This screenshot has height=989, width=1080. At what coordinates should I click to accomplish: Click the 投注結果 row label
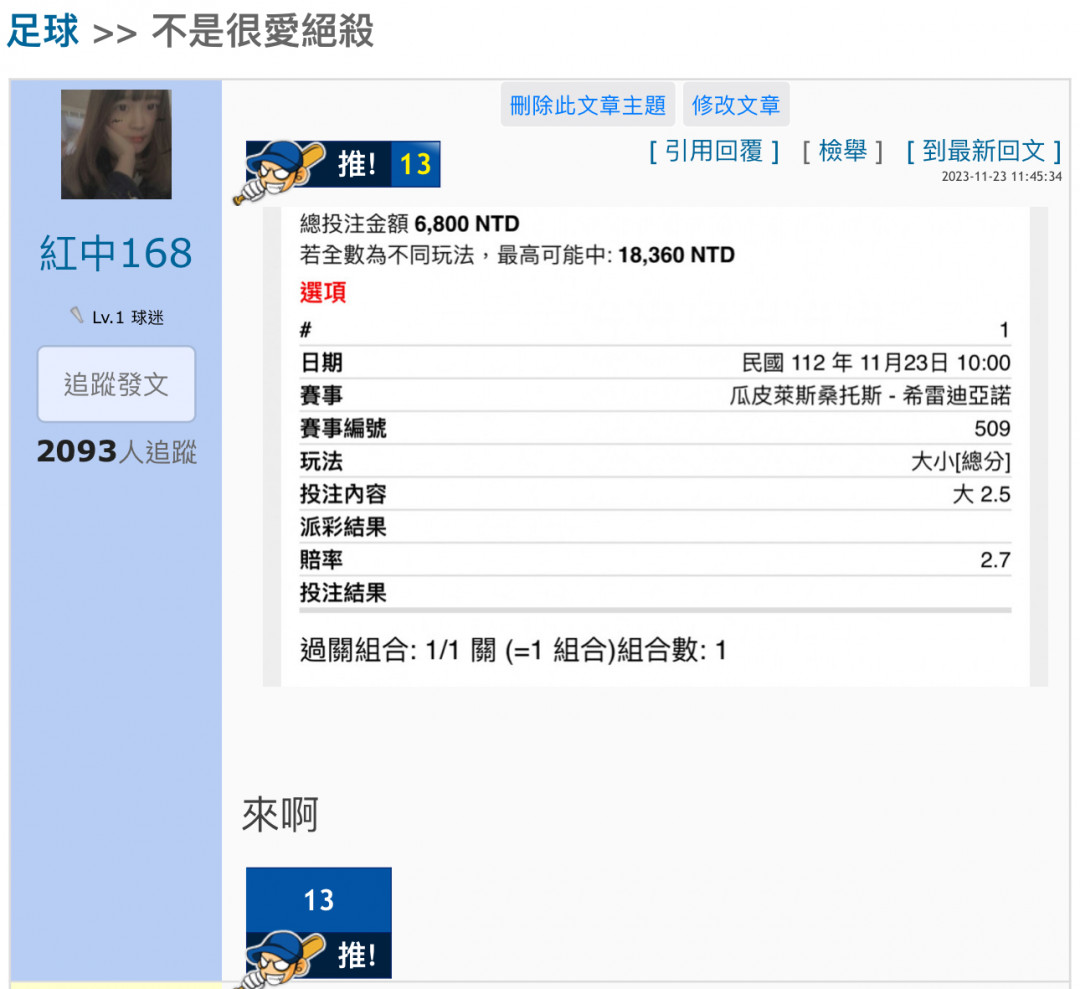tap(343, 592)
